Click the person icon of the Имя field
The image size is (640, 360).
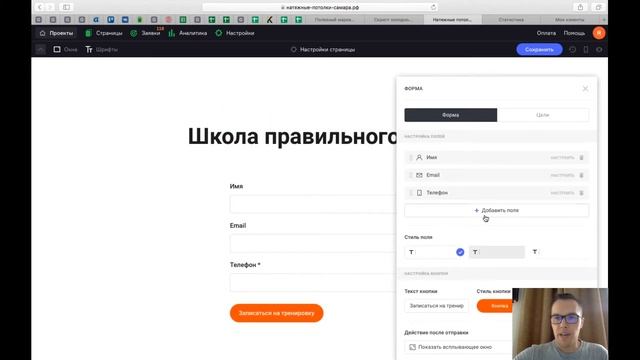pyautogui.click(x=419, y=158)
